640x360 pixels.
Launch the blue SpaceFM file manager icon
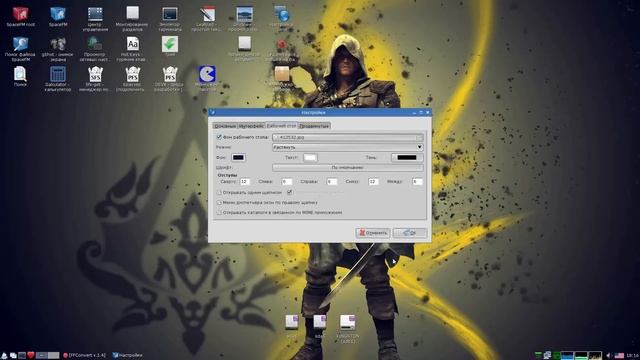(58, 14)
